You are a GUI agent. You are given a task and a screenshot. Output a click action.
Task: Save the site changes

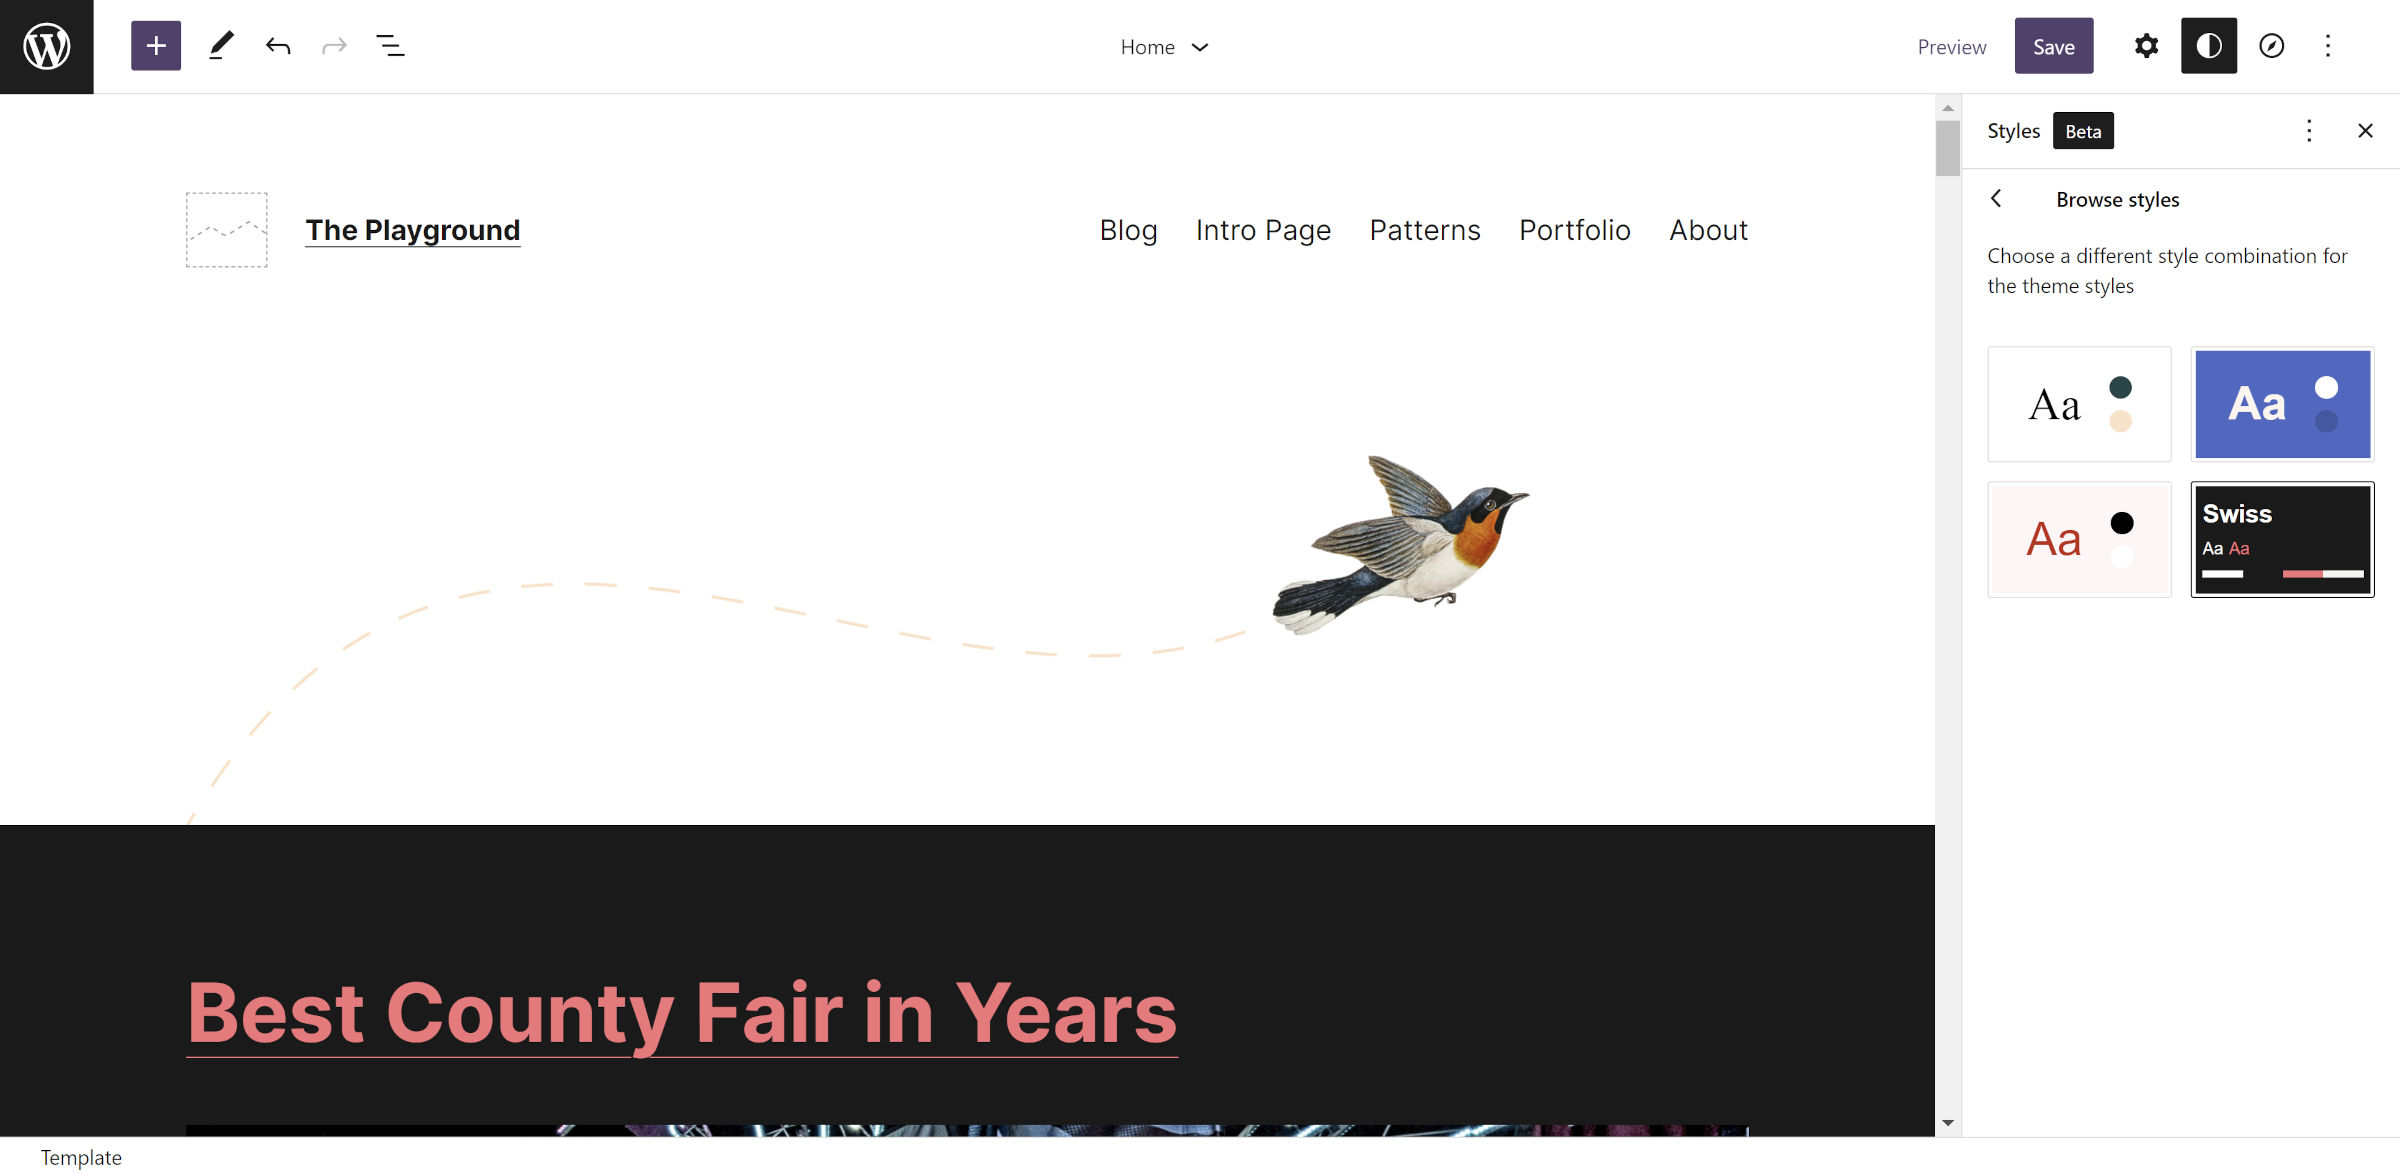click(2053, 46)
